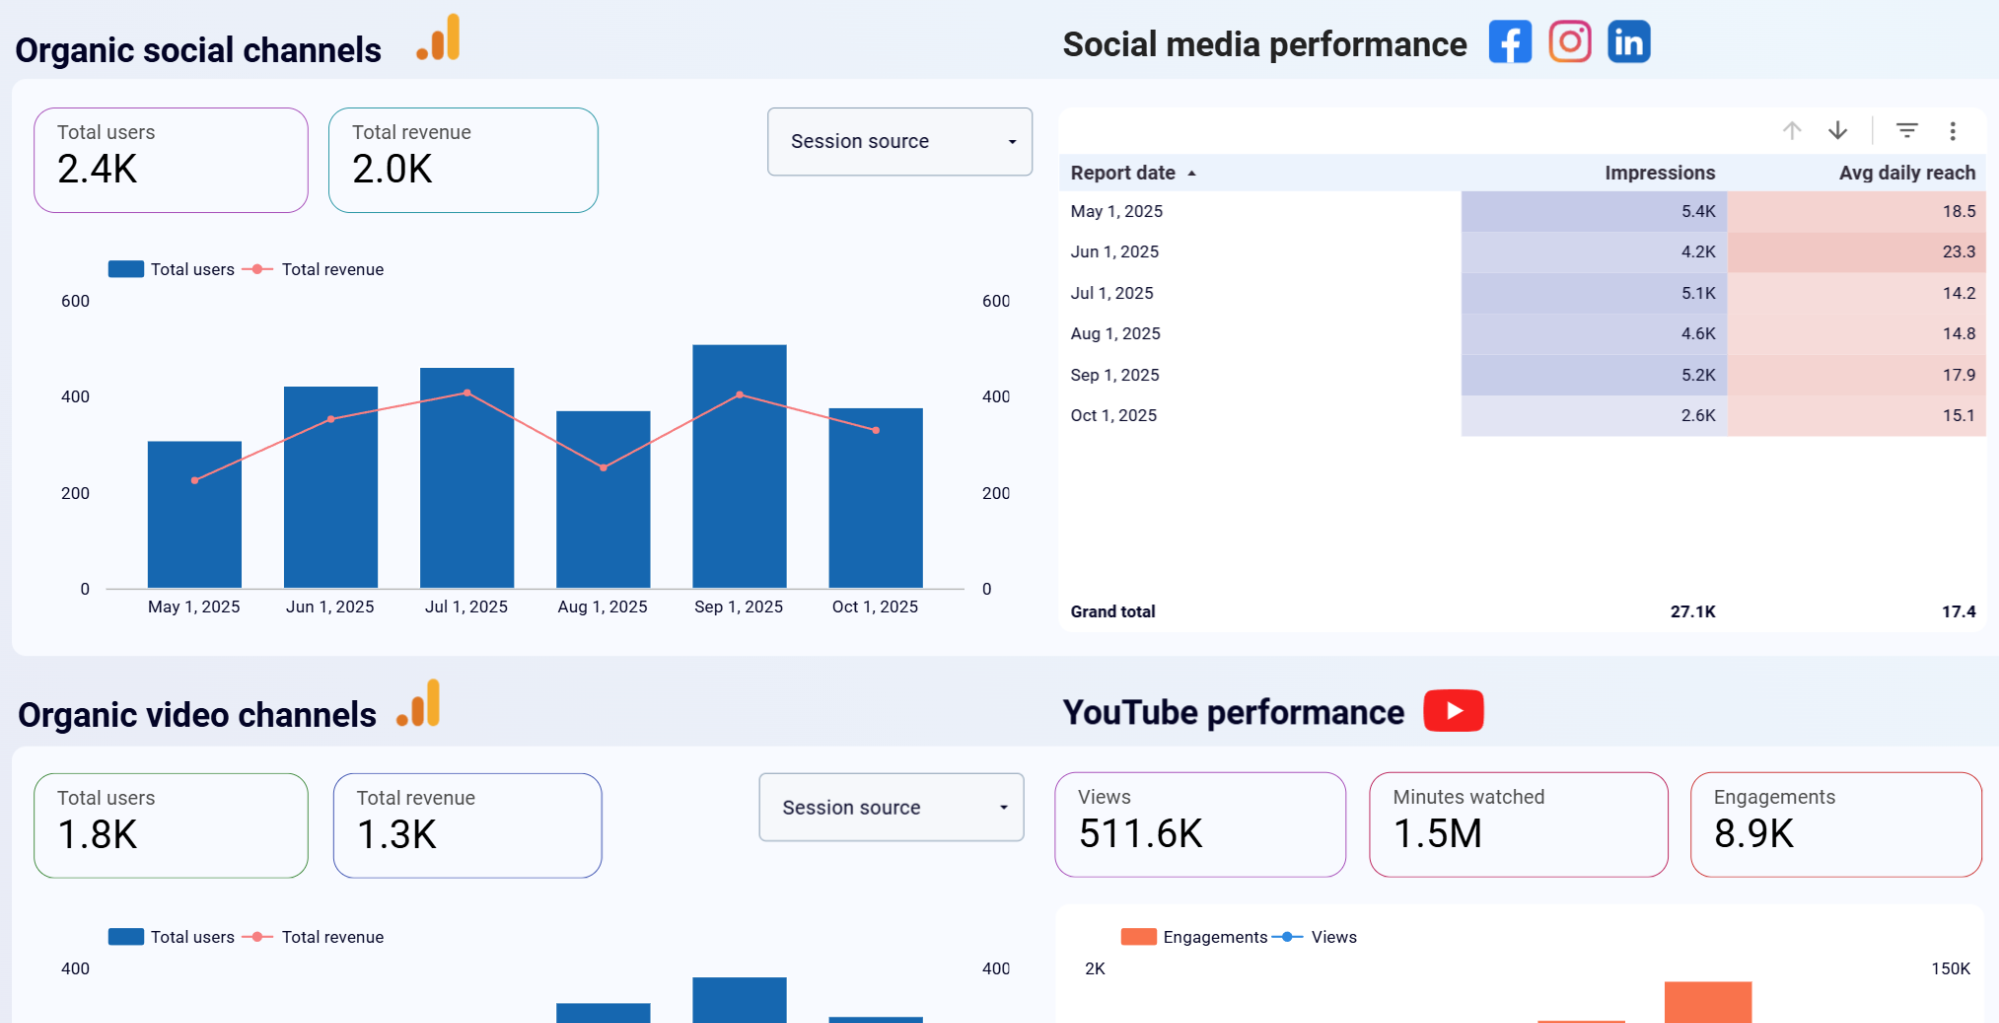Select the Instagram platform icon
This screenshot has width=1999, height=1023.
point(1569,42)
